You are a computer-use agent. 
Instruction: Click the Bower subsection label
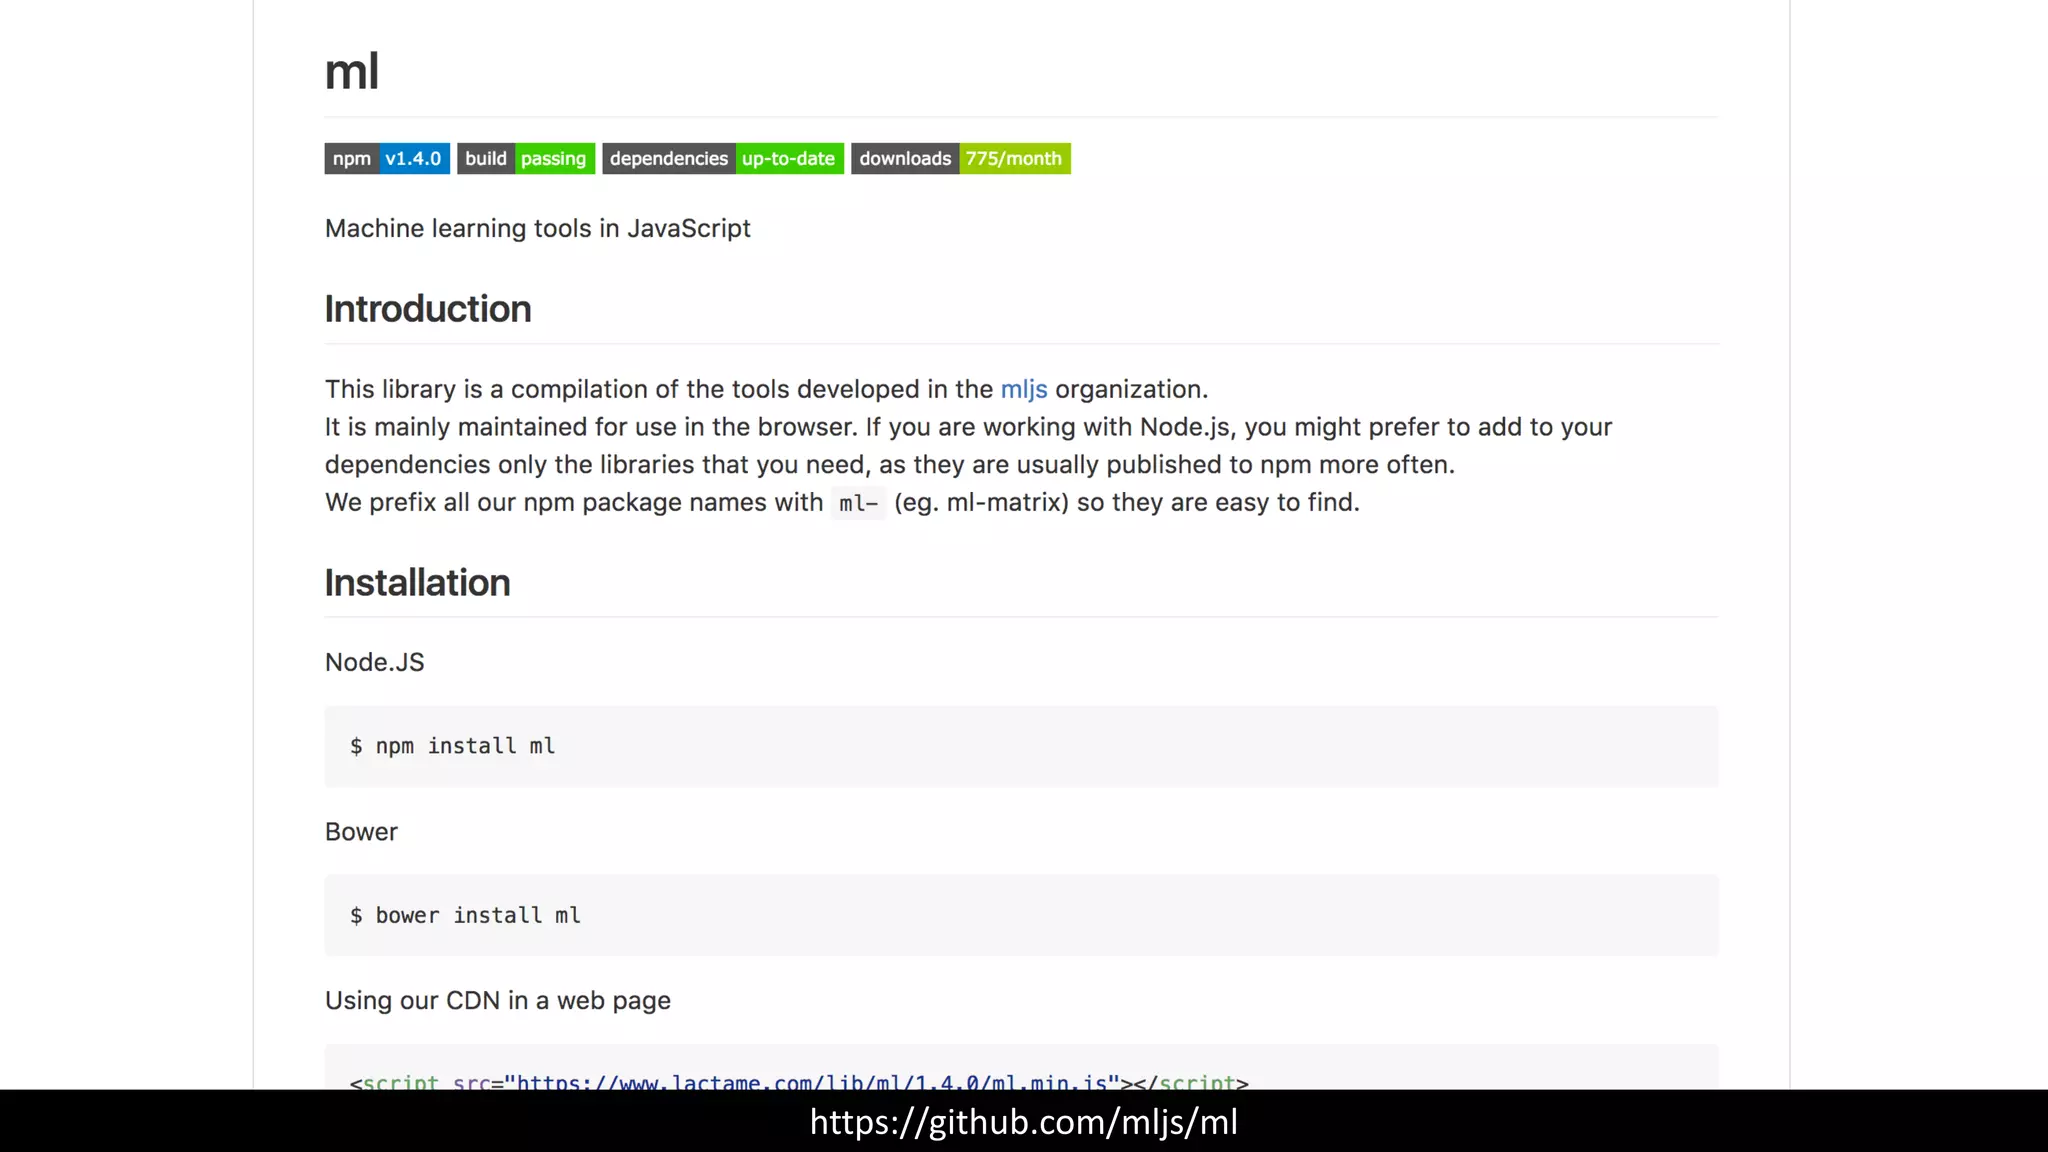361,832
